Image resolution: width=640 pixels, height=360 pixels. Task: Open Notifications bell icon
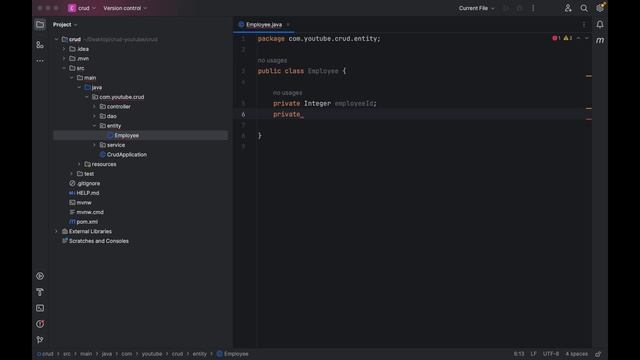(600, 24)
